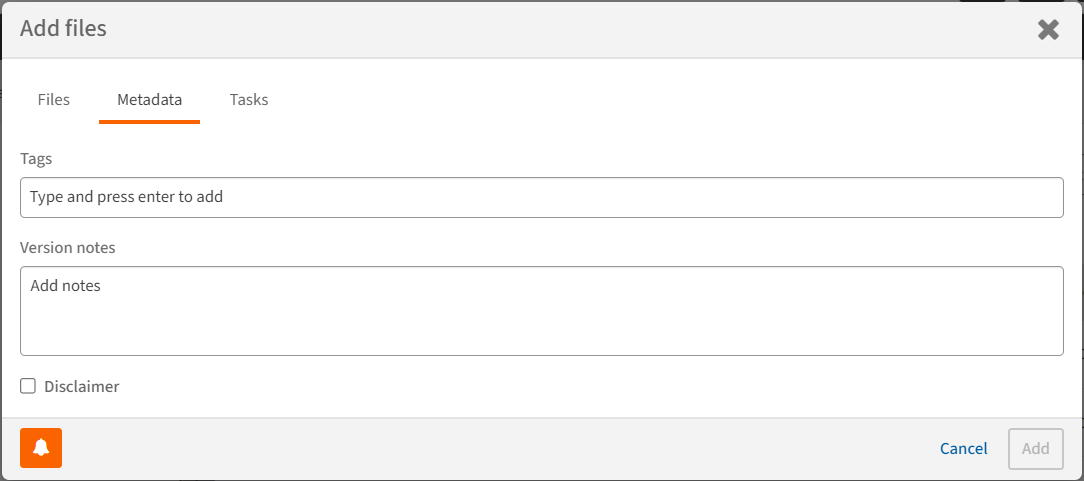This screenshot has width=1084, height=481.
Task: Switch to the Files tab
Action: point(54,100)
